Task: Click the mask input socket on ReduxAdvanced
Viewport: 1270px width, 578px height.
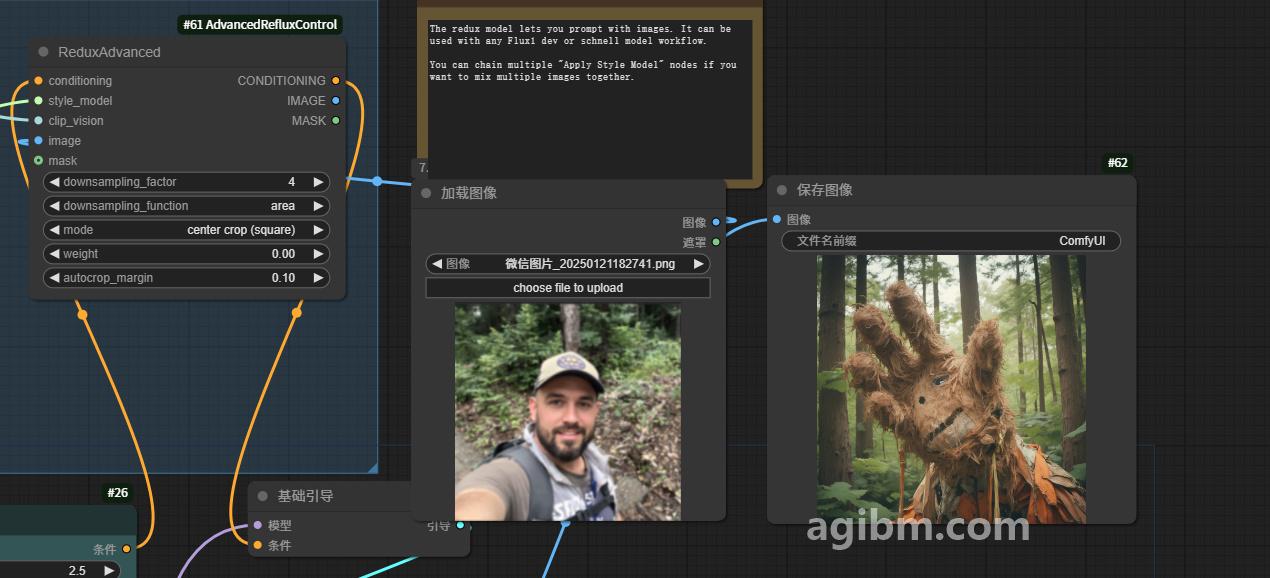Action: pyautogui.click(x=38, y=161)
